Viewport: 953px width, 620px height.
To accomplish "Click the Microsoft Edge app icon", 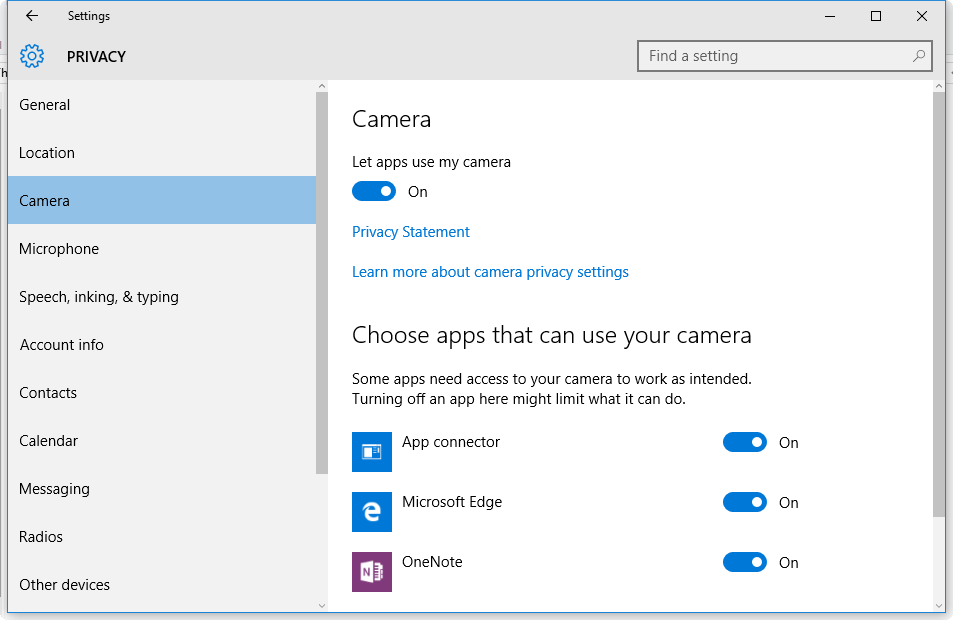I will pos(372,512).
